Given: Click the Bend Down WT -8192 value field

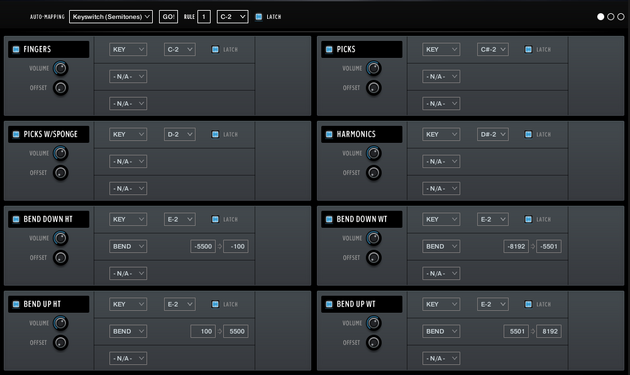Looking at the screenshot, I should click(516, 246).
